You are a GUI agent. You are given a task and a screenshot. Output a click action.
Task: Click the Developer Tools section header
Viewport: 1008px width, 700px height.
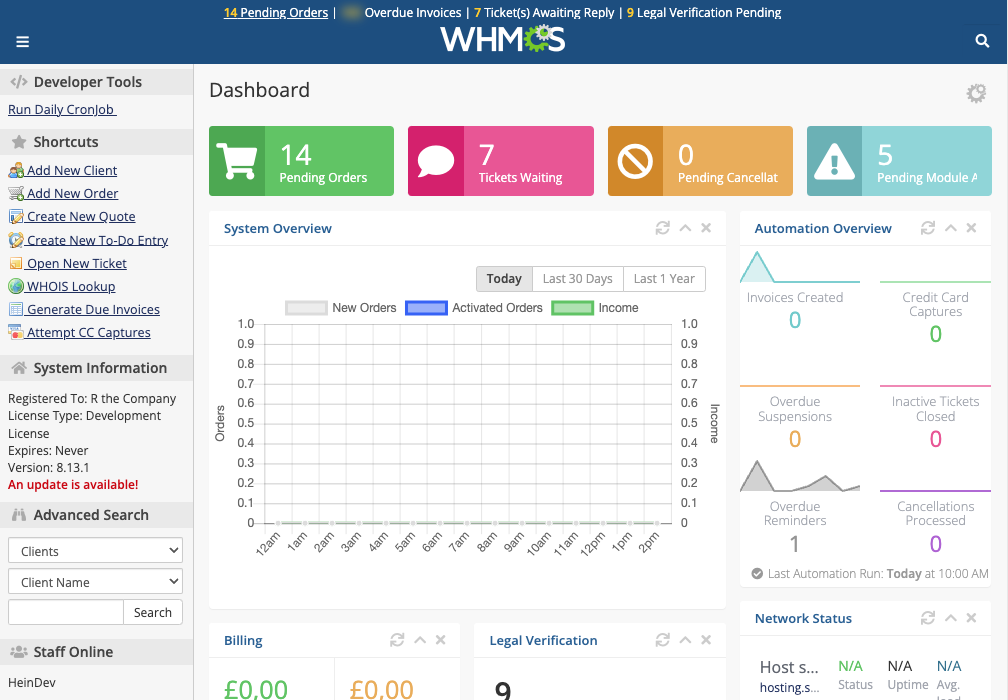96,82
